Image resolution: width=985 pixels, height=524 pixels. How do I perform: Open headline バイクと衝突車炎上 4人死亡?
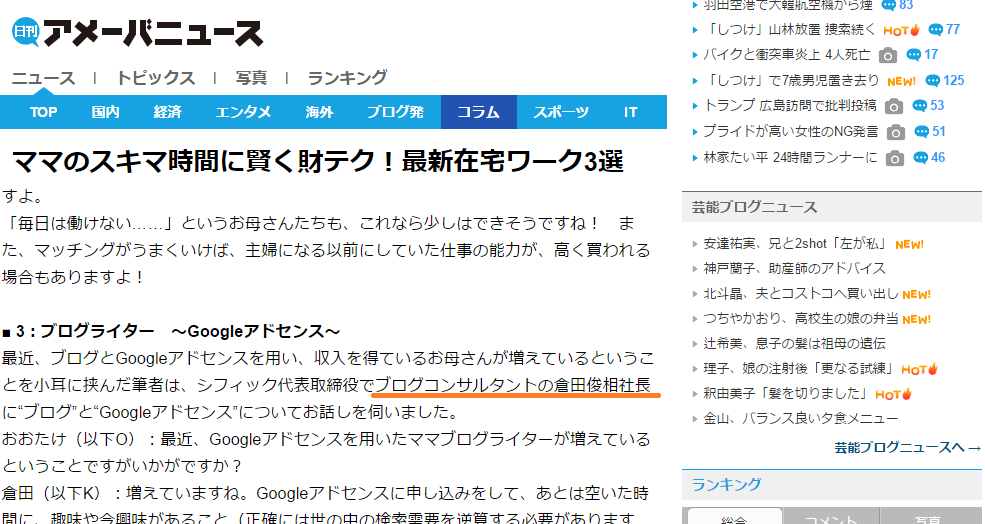[786, 55]
